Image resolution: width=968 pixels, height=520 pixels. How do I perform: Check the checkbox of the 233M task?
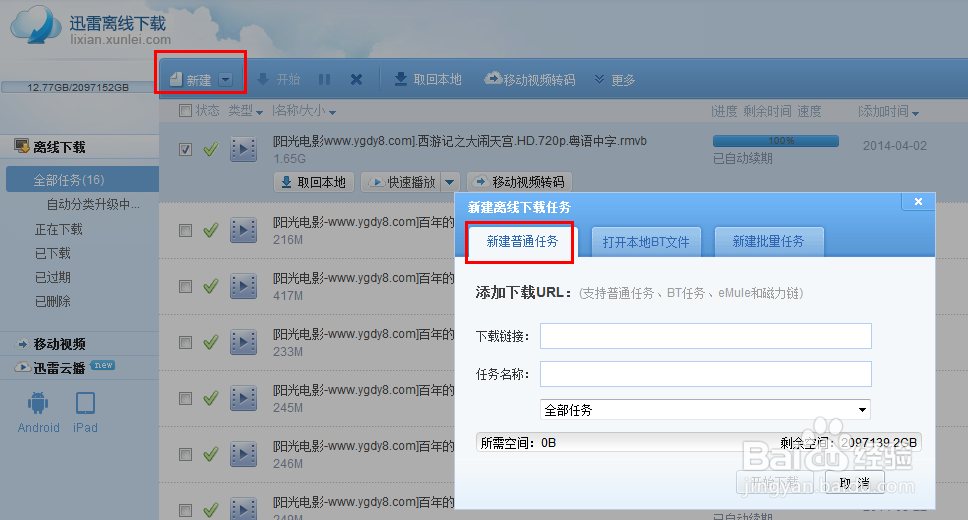(185, 342)
